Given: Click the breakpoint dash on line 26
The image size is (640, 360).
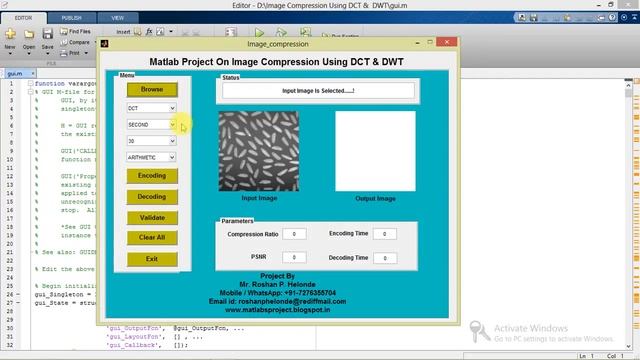Looking at the screenshot, I should click(18, 294).
